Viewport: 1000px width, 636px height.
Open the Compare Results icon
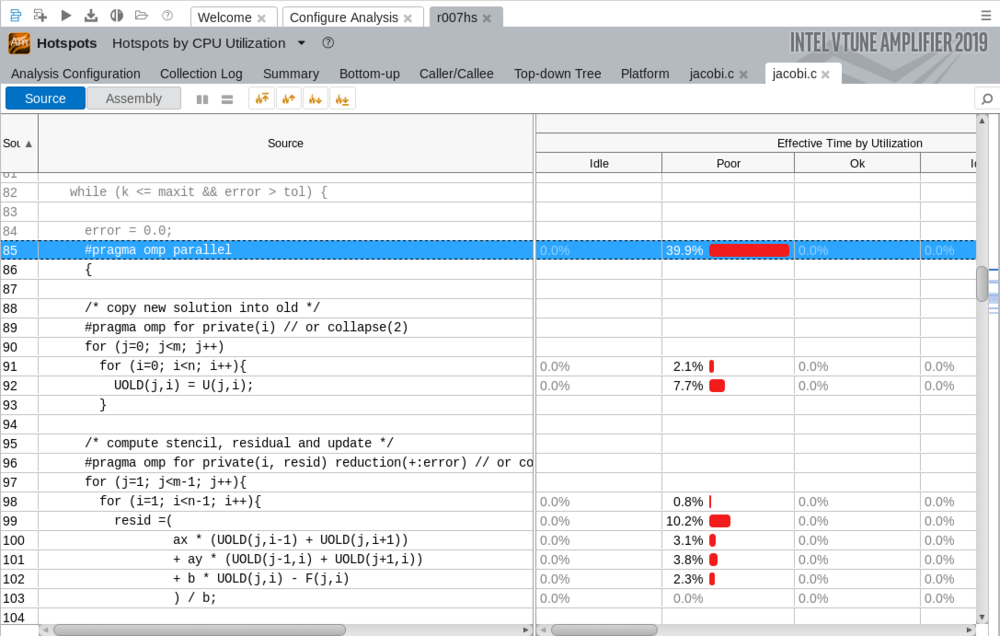coord(116,15)
